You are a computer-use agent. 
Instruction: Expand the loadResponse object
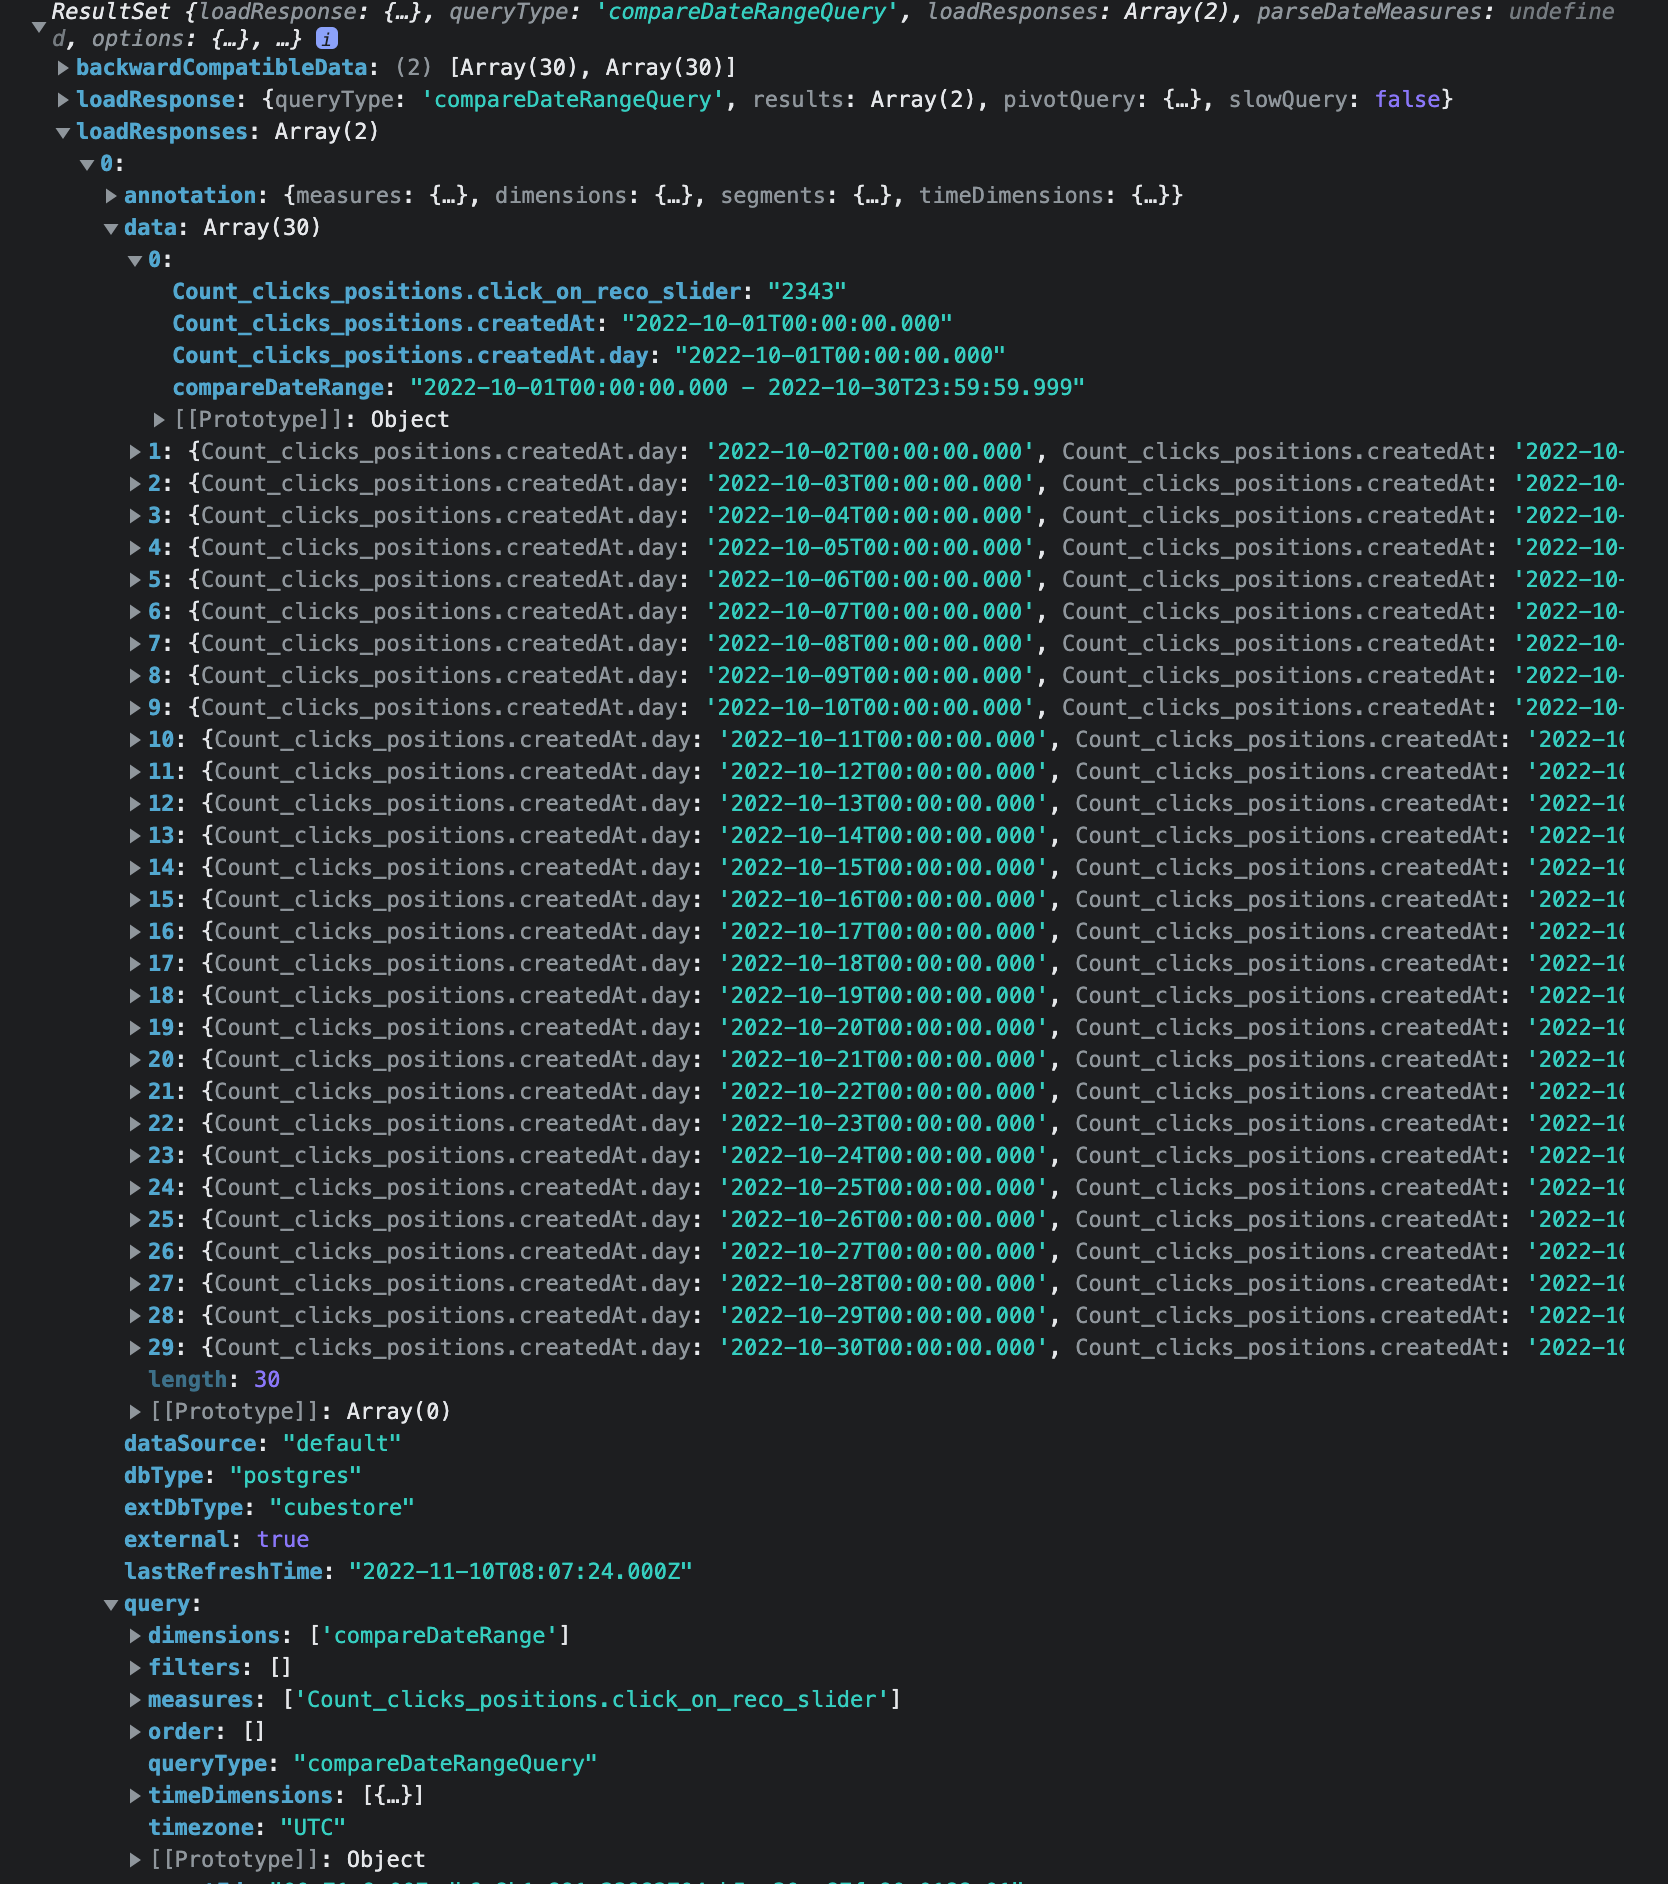[62, 100]
